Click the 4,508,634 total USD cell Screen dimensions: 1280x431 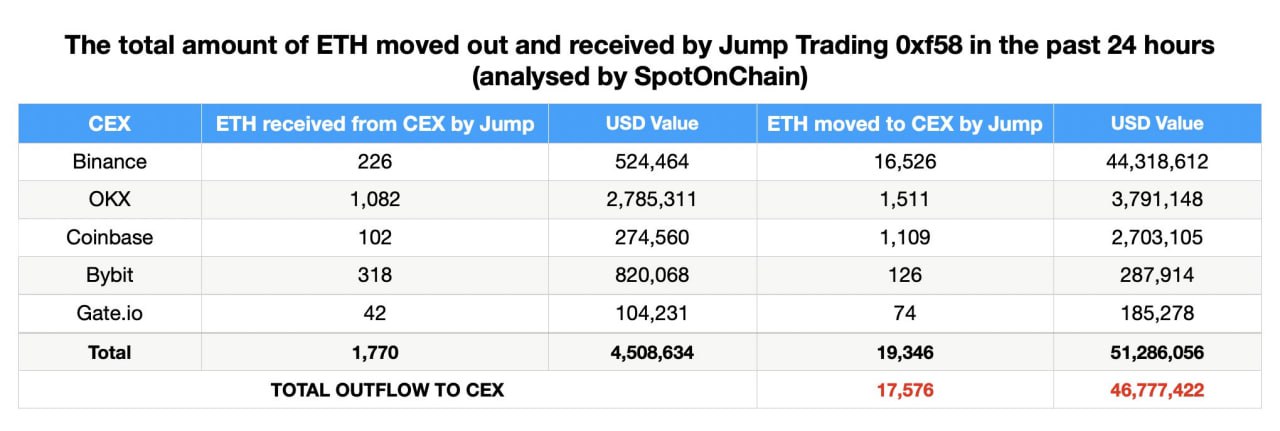(x=652, y=352)
